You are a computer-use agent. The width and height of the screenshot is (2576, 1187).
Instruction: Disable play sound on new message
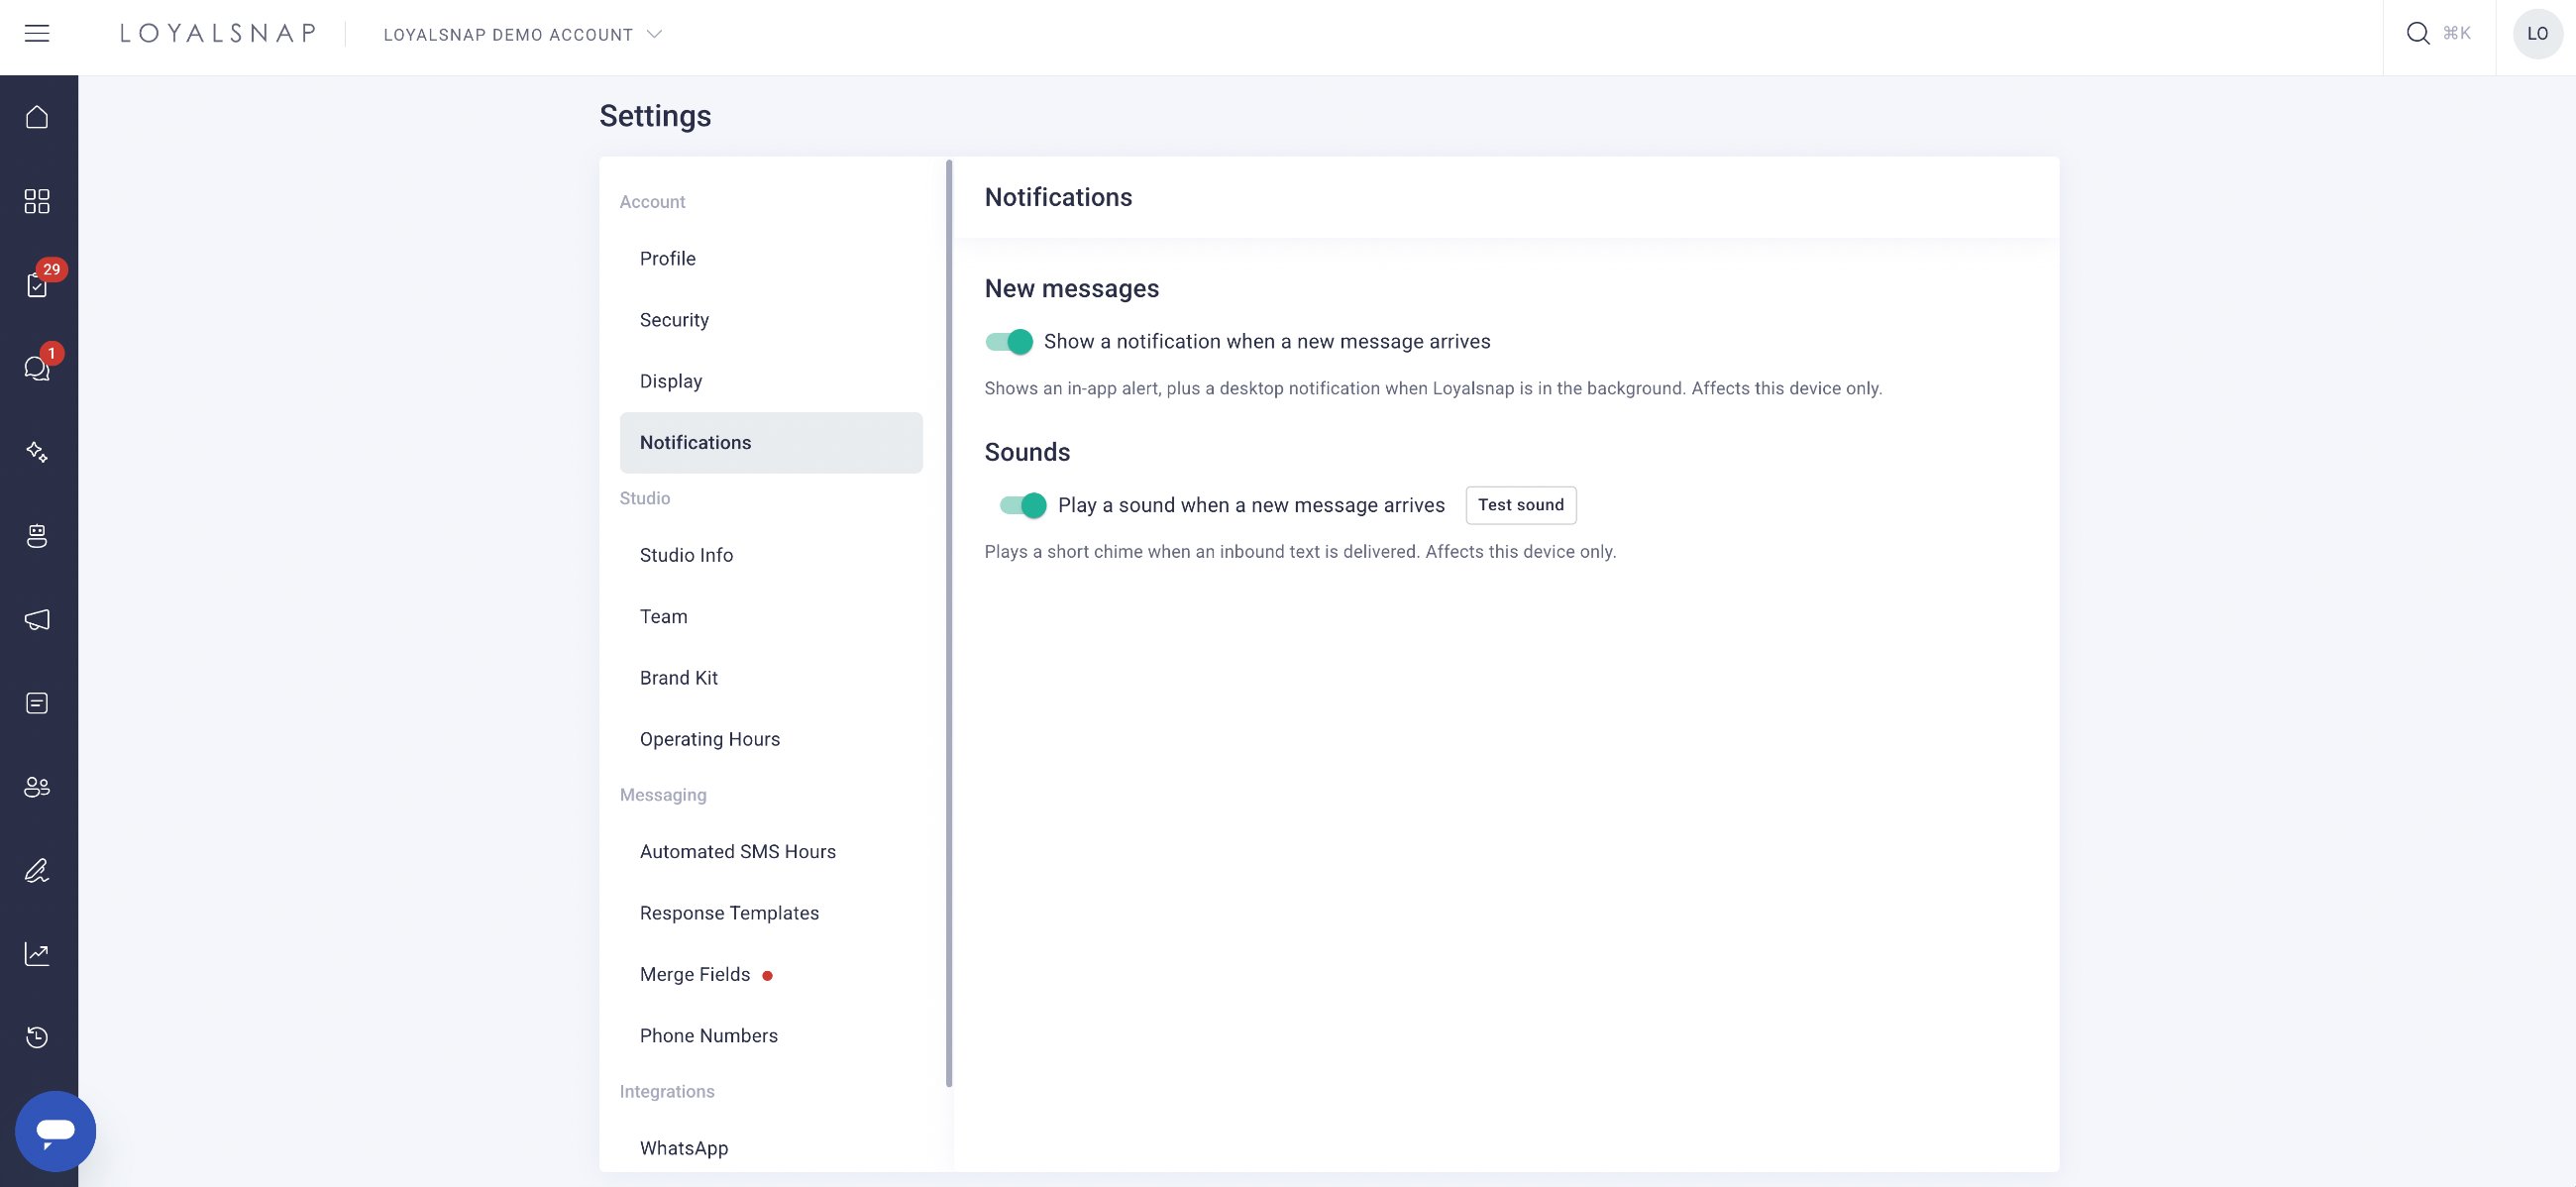click(x=1023, y=505)
